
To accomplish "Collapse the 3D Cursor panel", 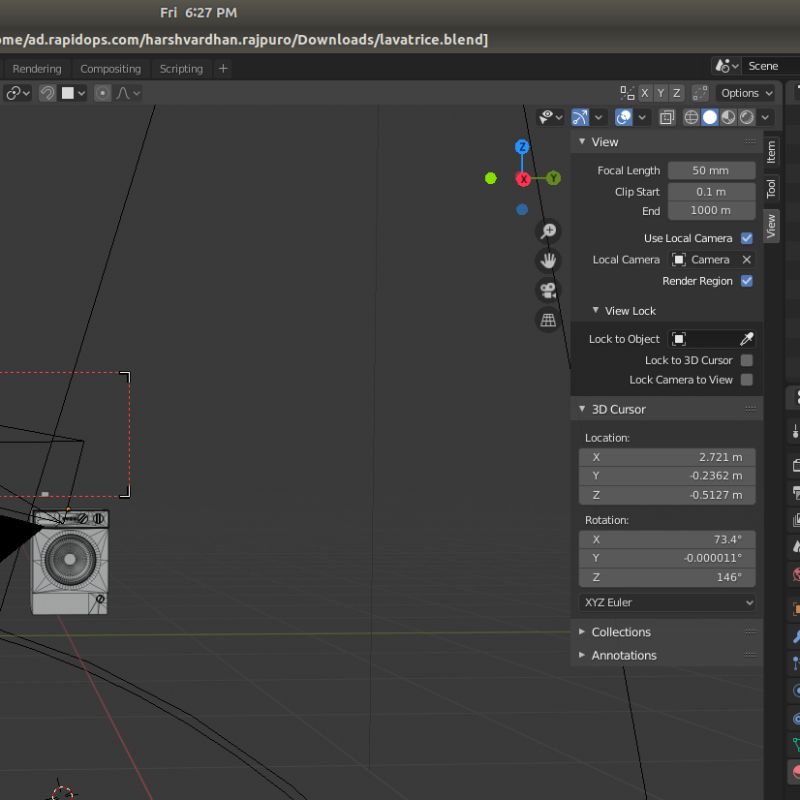I will point(582,409).
